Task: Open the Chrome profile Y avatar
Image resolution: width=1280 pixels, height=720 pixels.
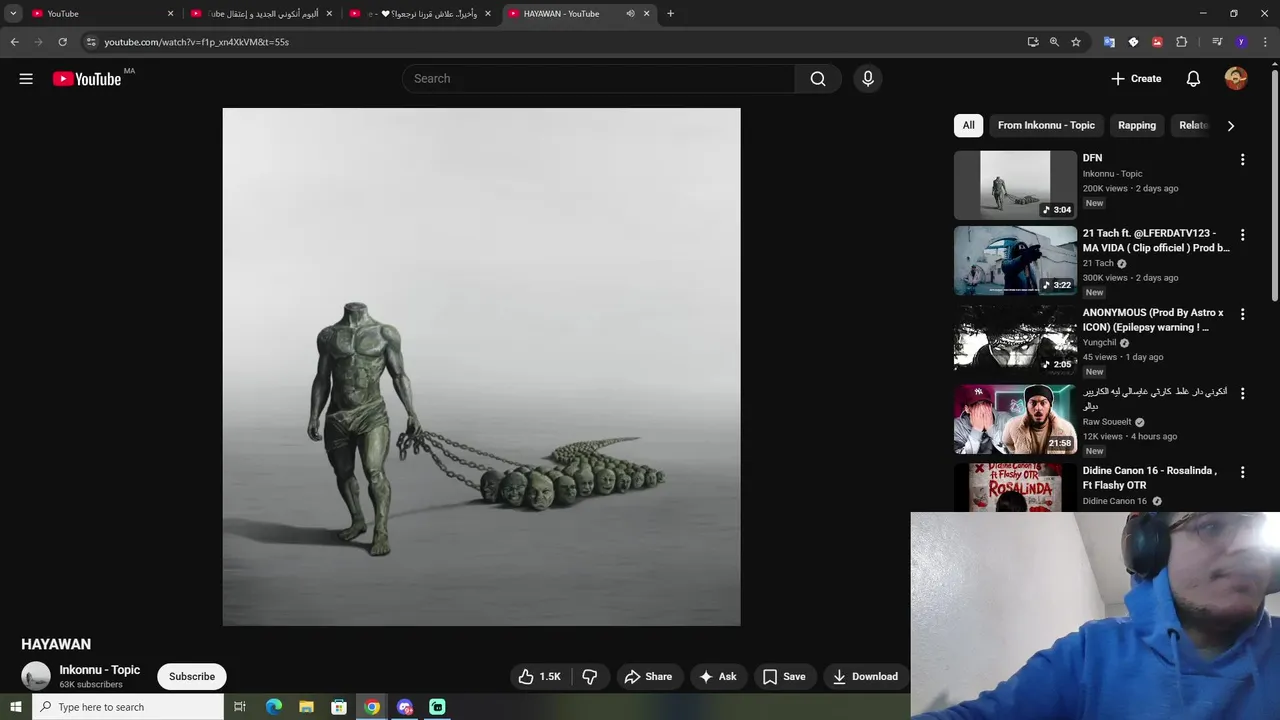Action: [1241, 42]
